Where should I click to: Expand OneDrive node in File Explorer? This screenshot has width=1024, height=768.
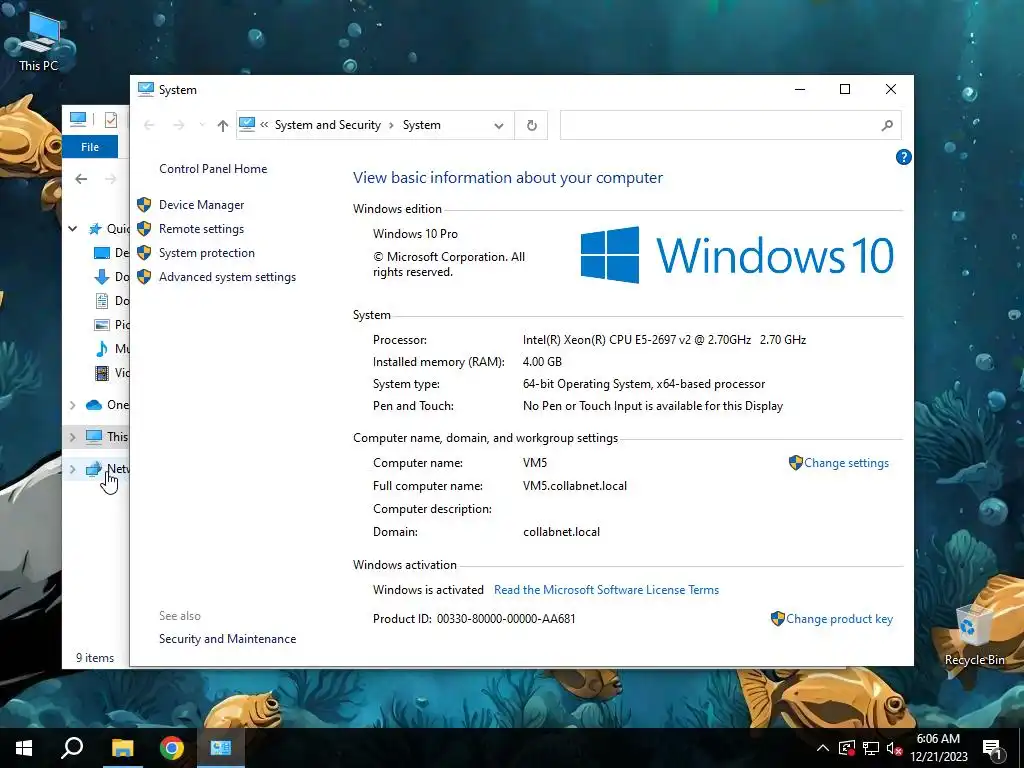[72, 405]
